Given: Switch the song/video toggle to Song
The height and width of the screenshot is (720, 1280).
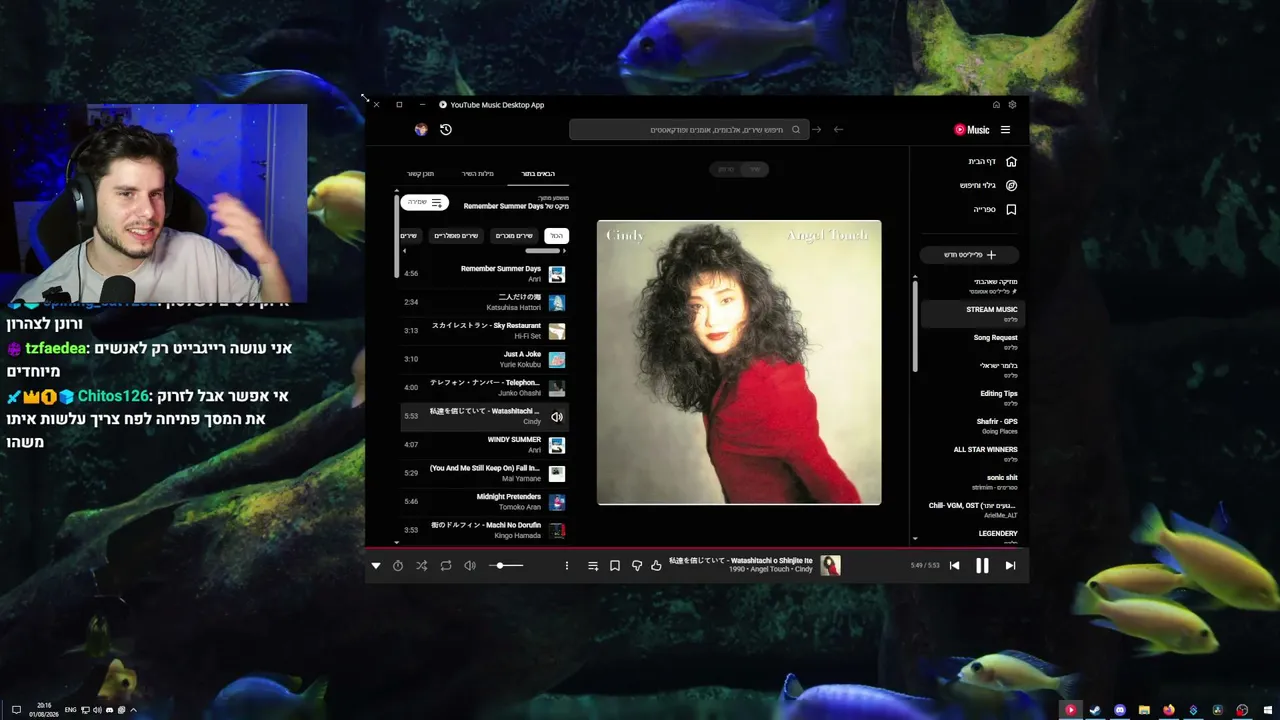Looking at the screenshot, I should (754, 169).
